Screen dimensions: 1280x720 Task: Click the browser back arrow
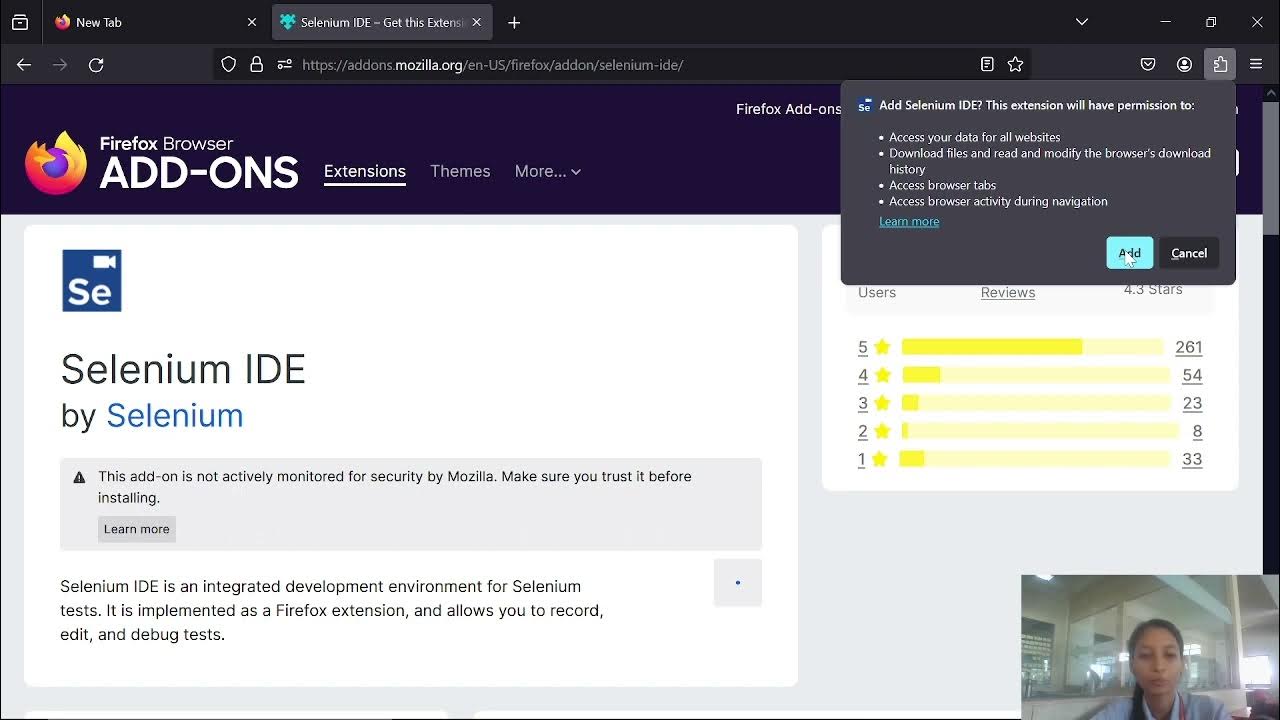coord(24,65)
